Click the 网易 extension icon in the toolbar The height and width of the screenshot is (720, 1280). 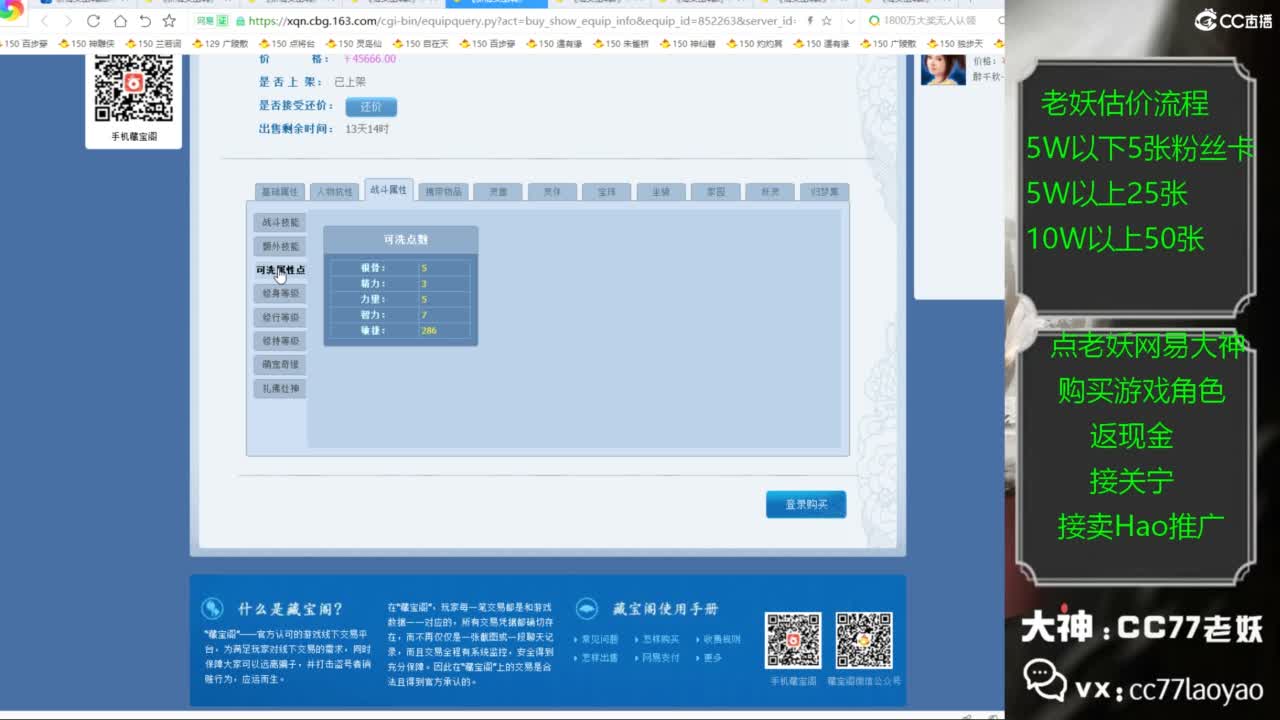point(205,20)
